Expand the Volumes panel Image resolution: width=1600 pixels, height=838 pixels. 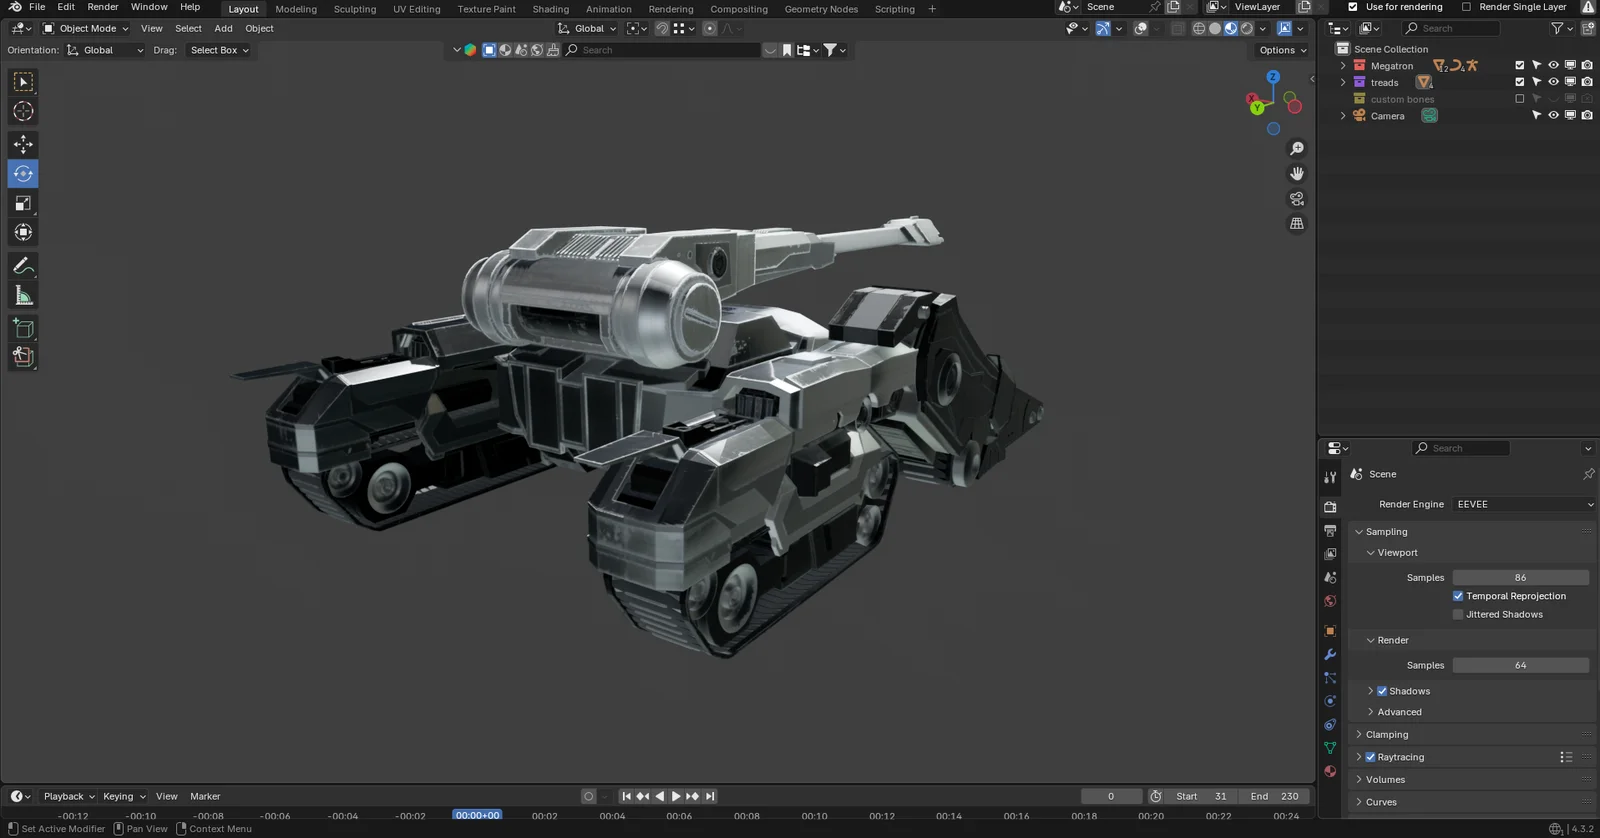(x=1385, y=779)
